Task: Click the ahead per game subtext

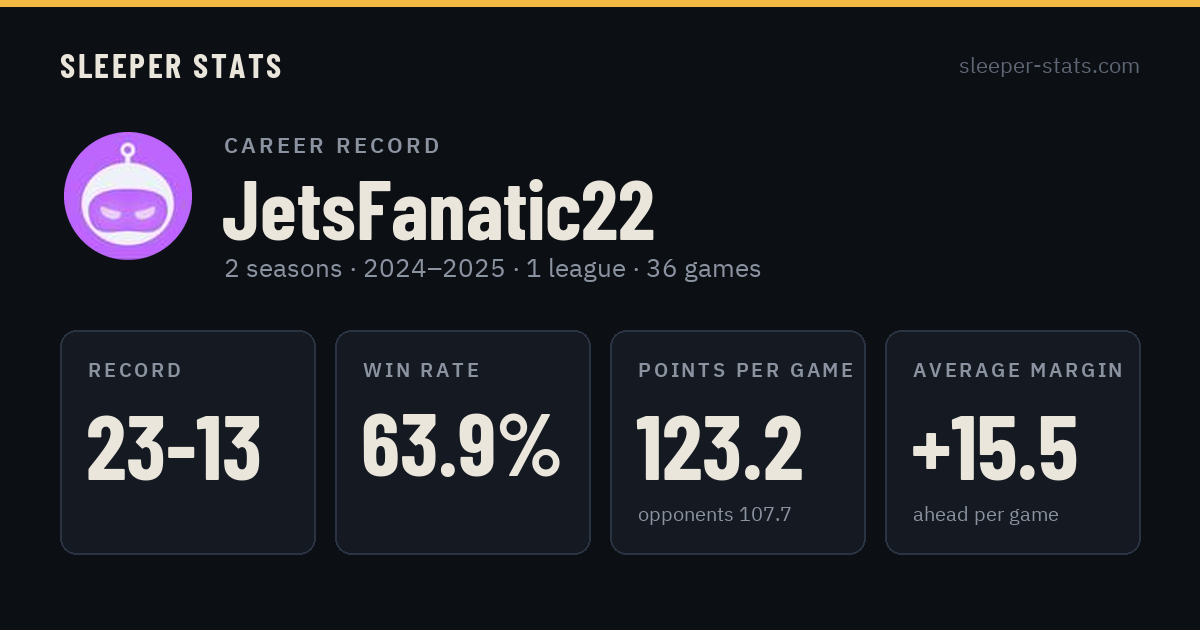Action: click(986, 515)
